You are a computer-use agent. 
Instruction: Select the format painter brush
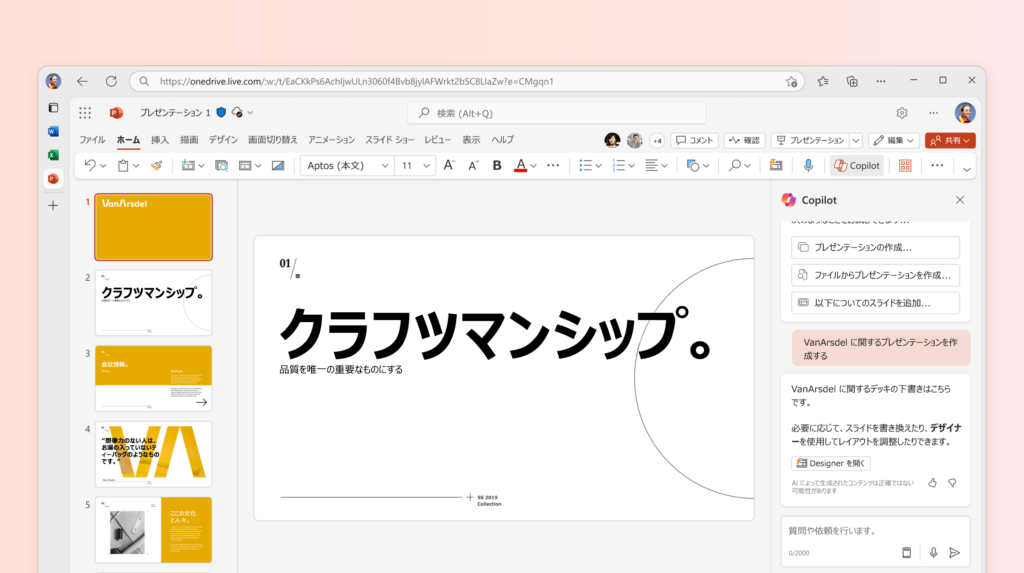157,166
